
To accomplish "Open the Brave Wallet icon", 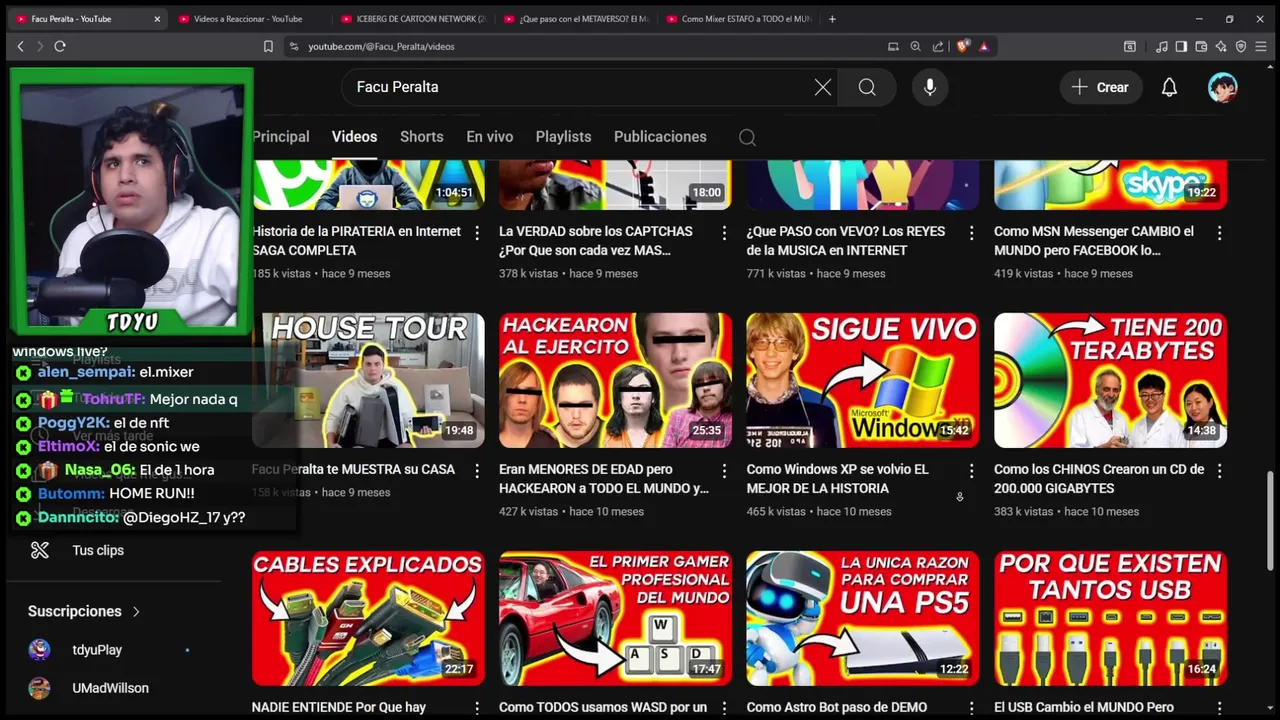I will pyautogui.click(x=1201, y=46).
